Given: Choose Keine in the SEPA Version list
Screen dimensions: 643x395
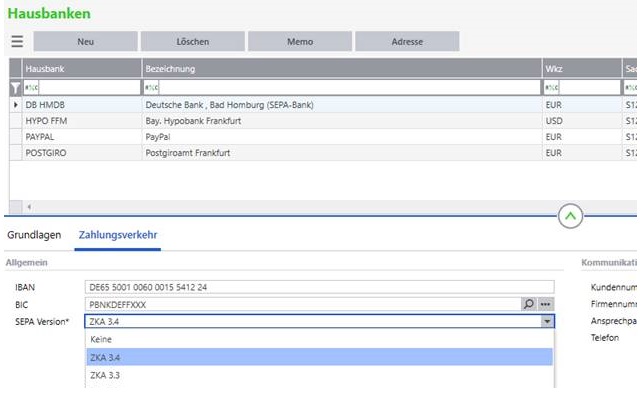Looking at the screenshot, I should coord(319,339).
